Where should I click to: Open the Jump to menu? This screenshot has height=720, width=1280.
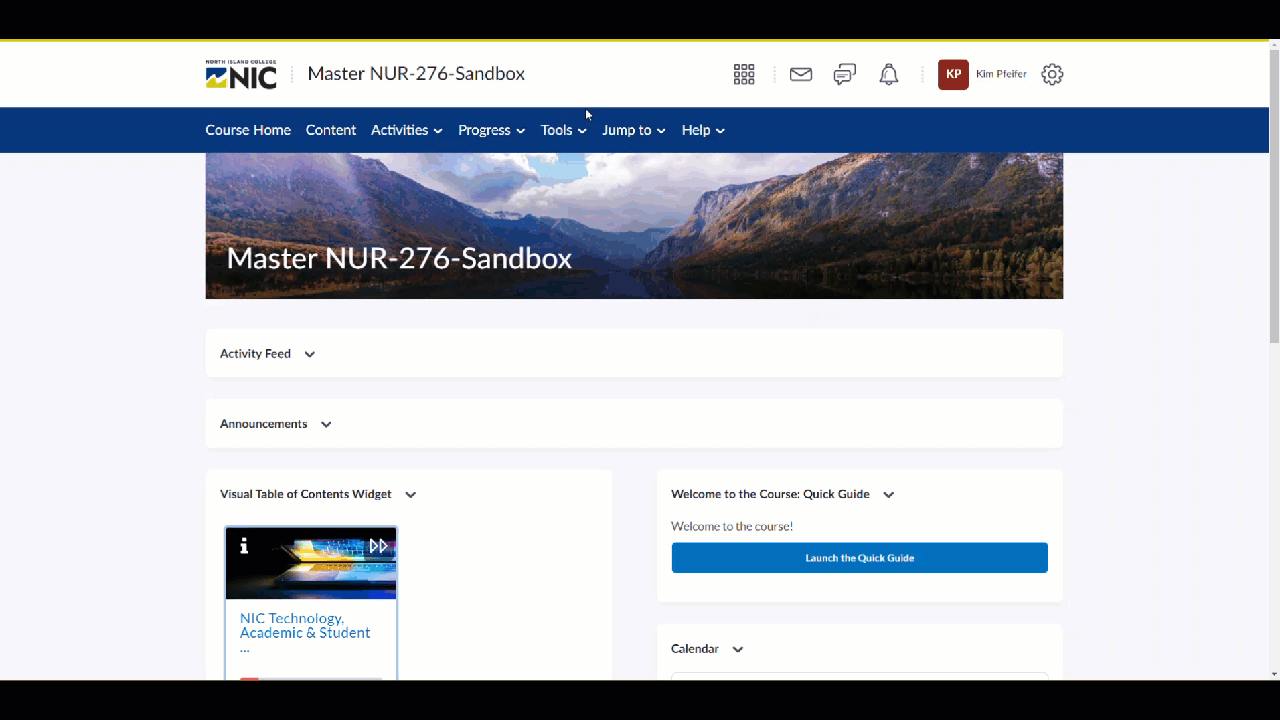coord(634,130)
